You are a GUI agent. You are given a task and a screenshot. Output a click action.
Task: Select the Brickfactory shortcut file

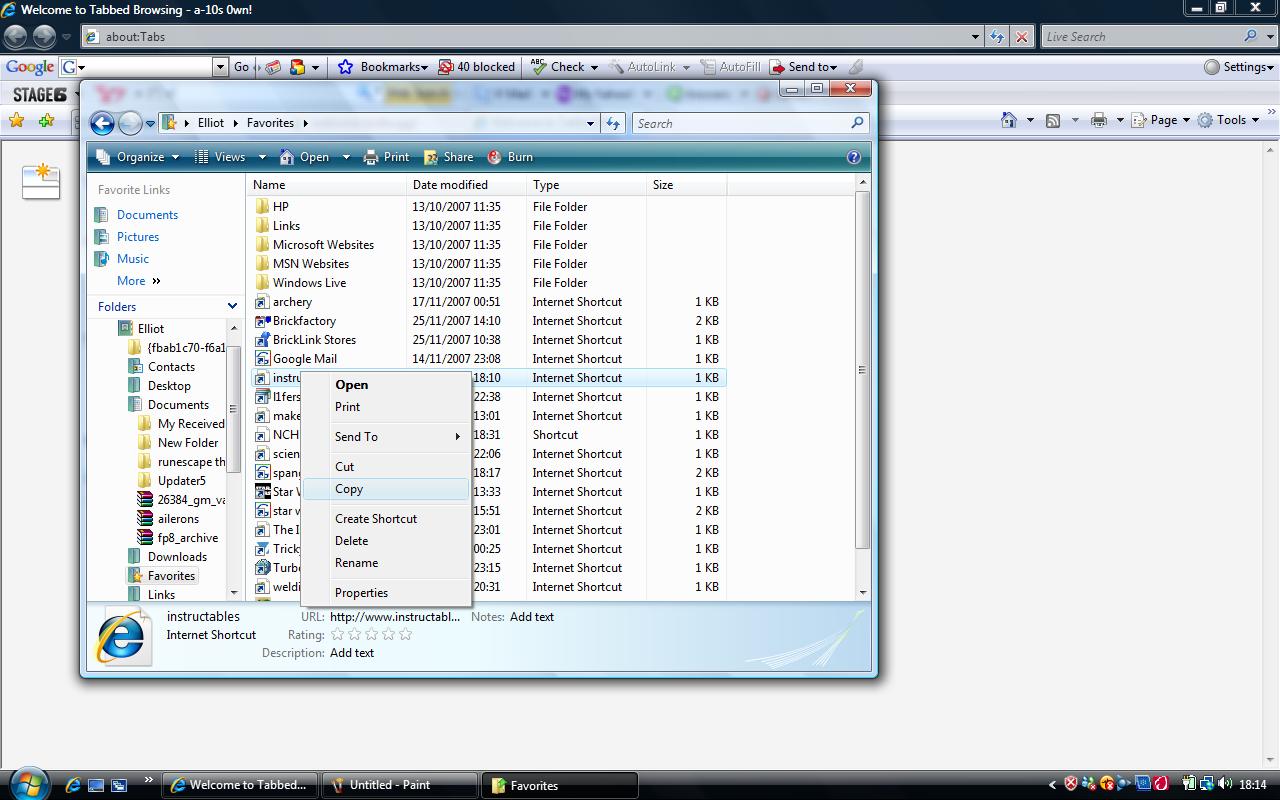304,321
